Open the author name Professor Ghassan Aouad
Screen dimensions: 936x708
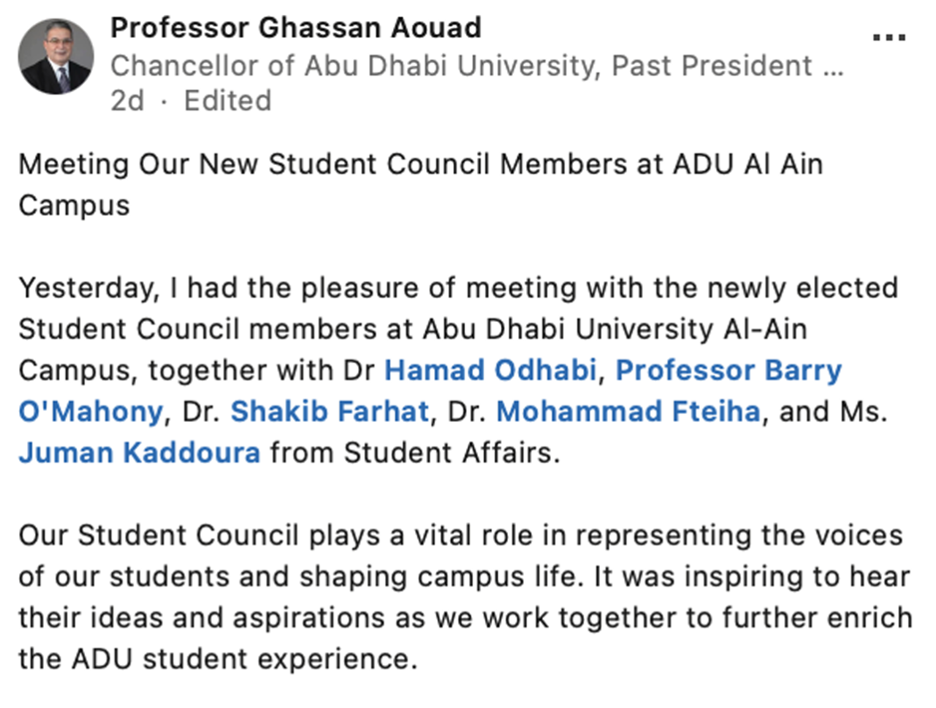[x=295, y=27]
